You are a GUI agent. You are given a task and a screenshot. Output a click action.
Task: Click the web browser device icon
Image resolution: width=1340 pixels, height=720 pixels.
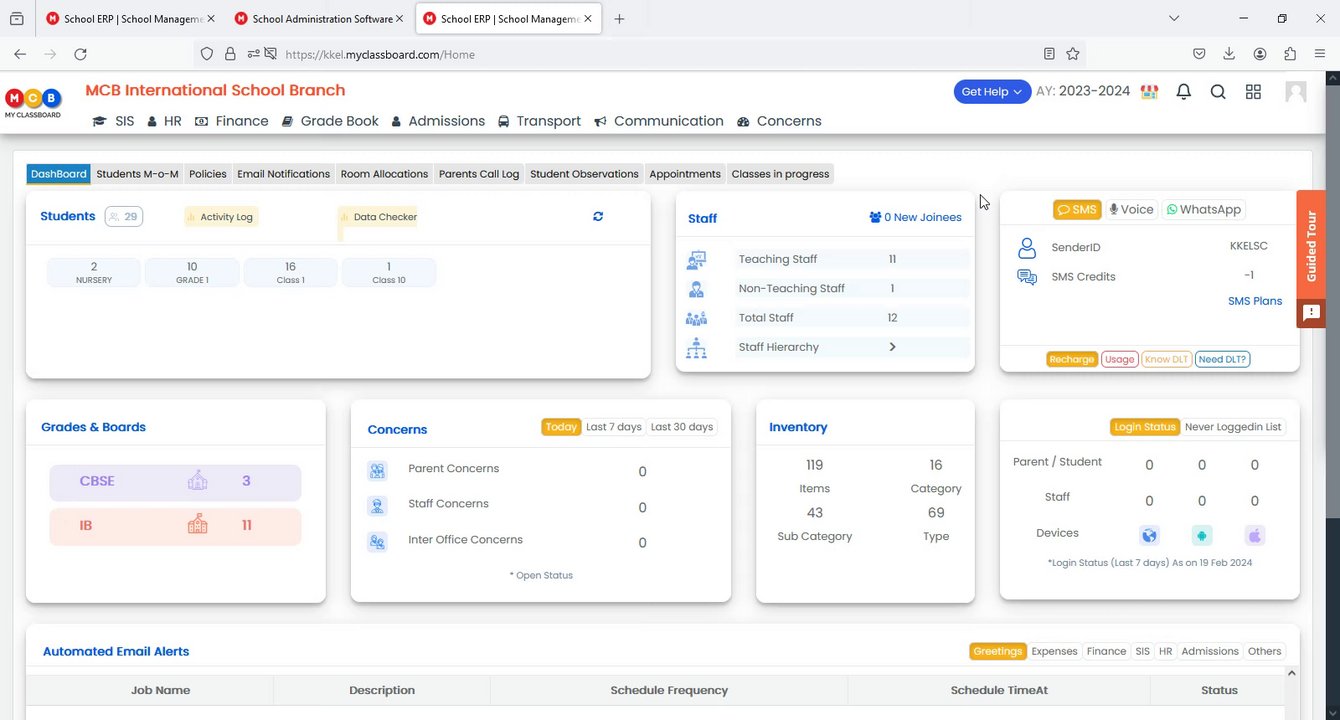click(1149, 535)
